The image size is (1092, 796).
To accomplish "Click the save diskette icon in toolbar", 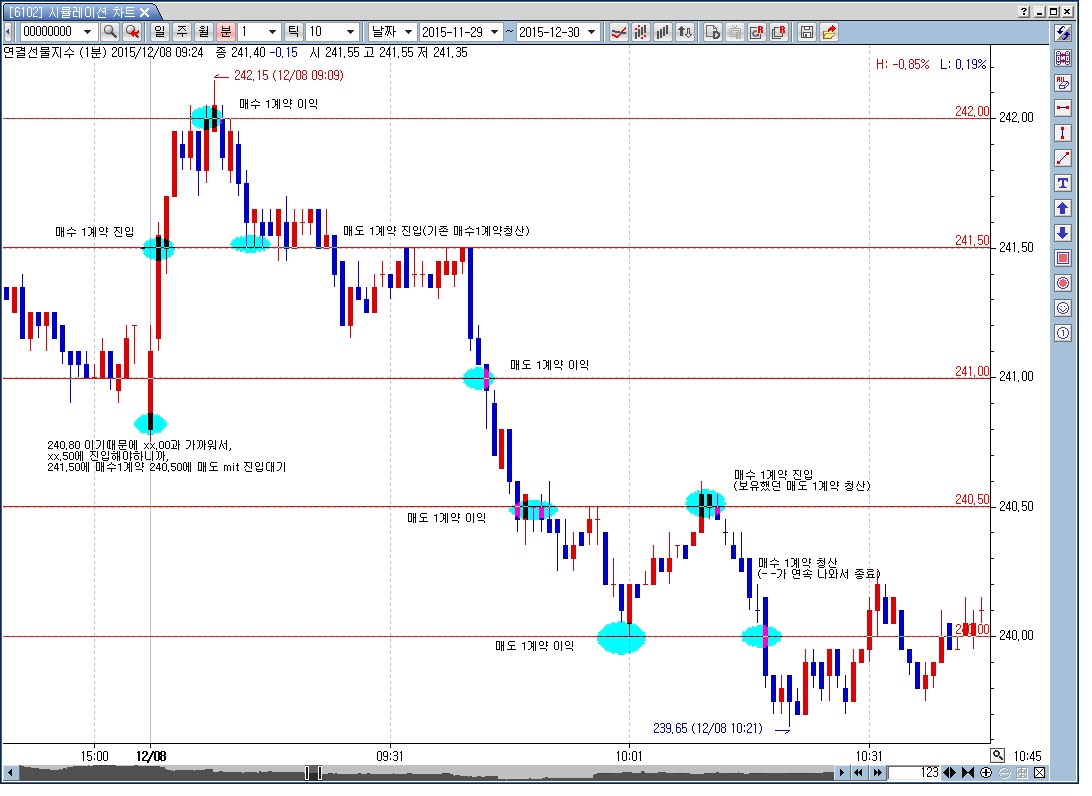I will tap(806, 32).
